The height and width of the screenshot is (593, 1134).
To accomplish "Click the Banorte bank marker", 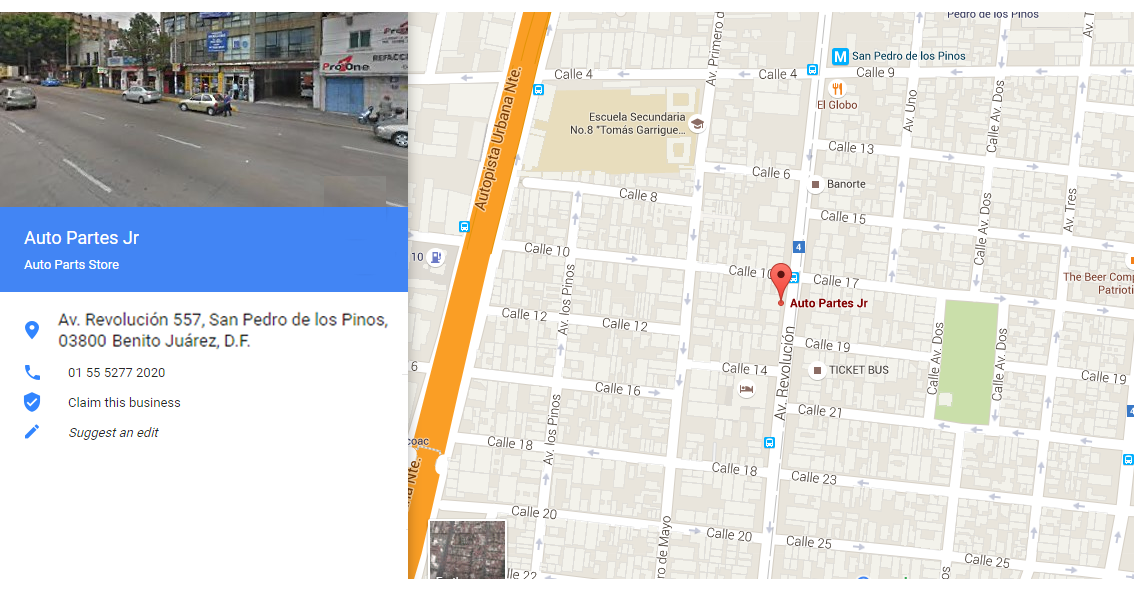I will click(x=815, y=184).
